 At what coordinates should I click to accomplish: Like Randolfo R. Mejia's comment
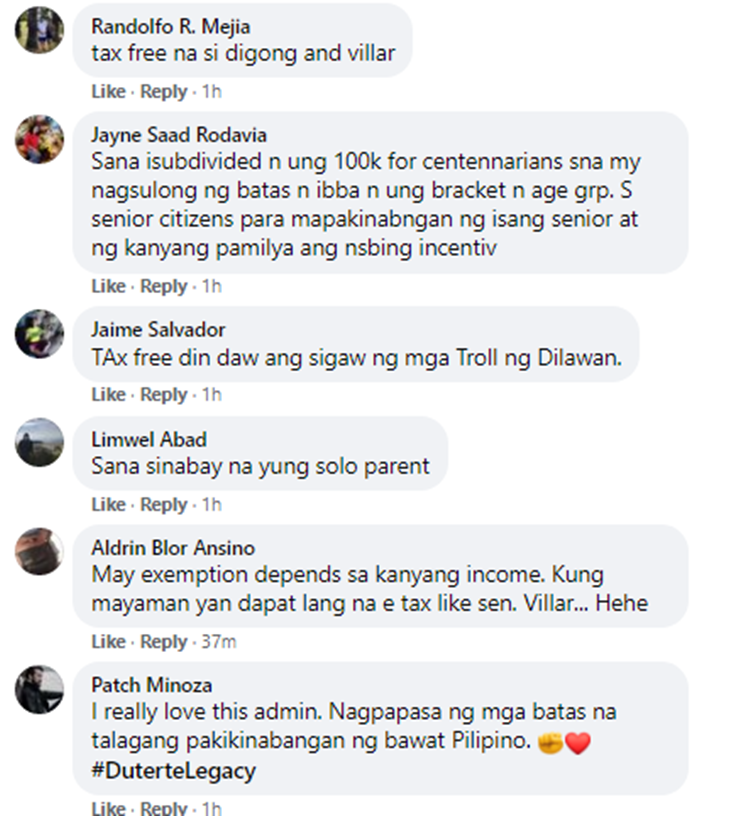click(x=108, y=92)
